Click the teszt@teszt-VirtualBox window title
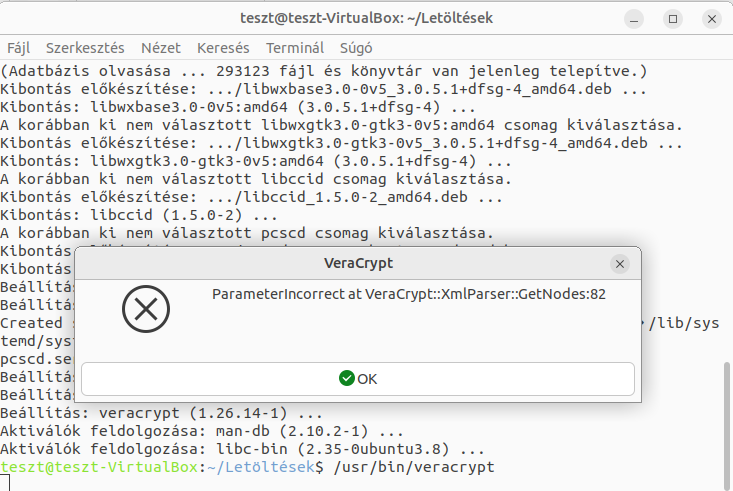Image resolution: width=733 pixels, height=491 pixels. [x=366, y=18]
